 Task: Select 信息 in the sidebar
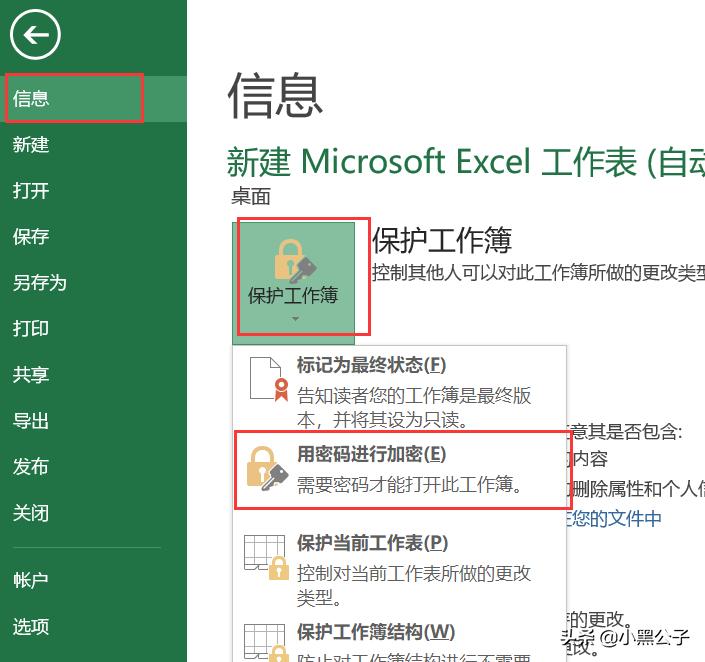[x=93, y=98]
